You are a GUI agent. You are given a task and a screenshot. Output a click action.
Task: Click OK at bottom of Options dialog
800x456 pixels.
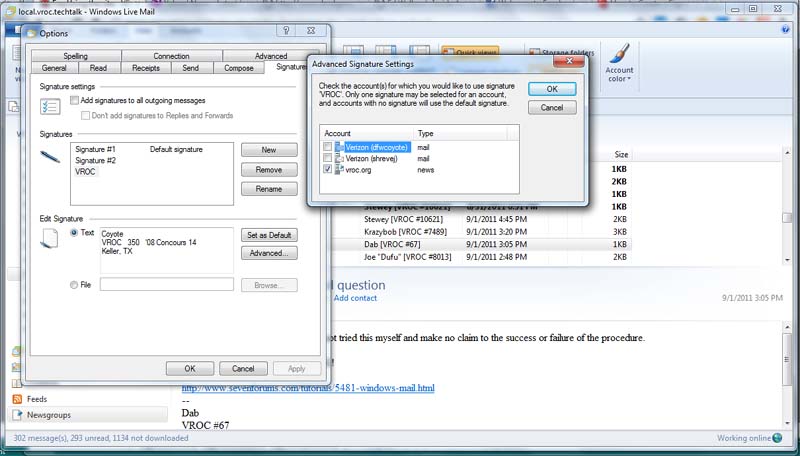190,368
